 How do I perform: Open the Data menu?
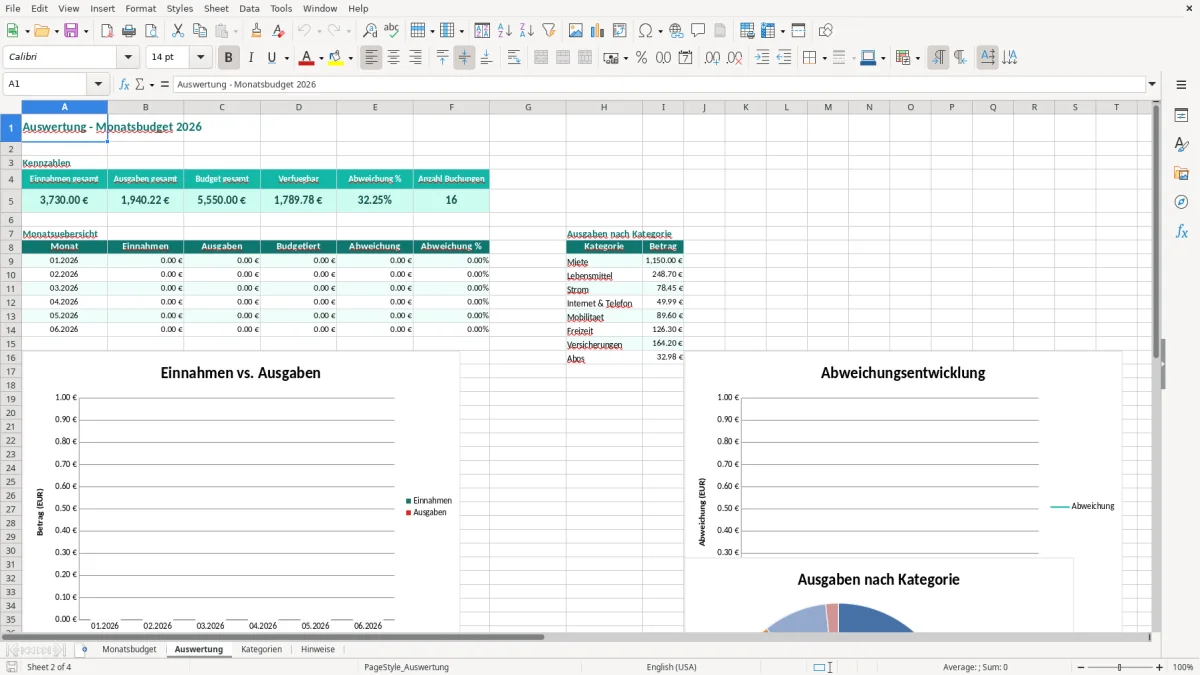tap(249, 8)
